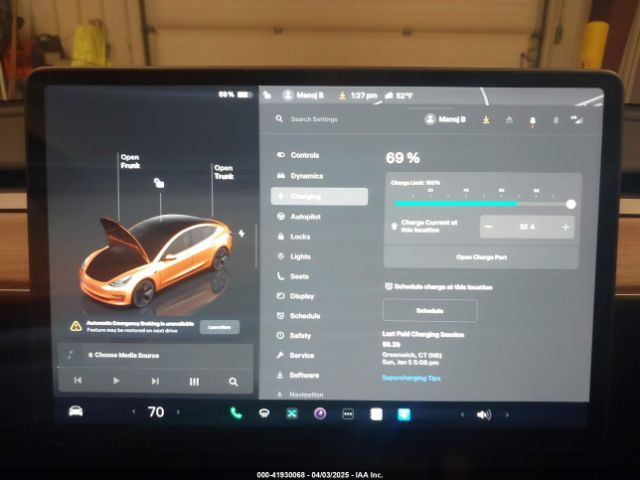Tap the speaker volume icon

point(484,415)
